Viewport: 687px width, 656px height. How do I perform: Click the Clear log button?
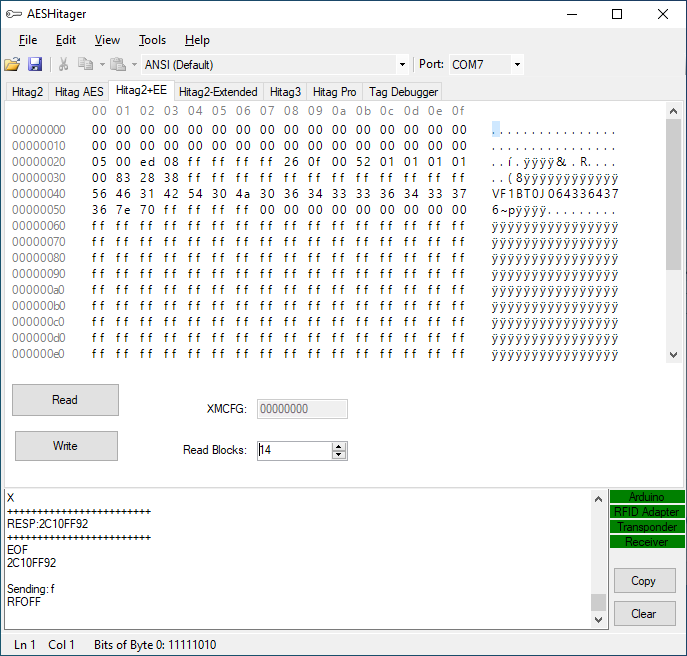pyautogui.click(x=645, y=613)
